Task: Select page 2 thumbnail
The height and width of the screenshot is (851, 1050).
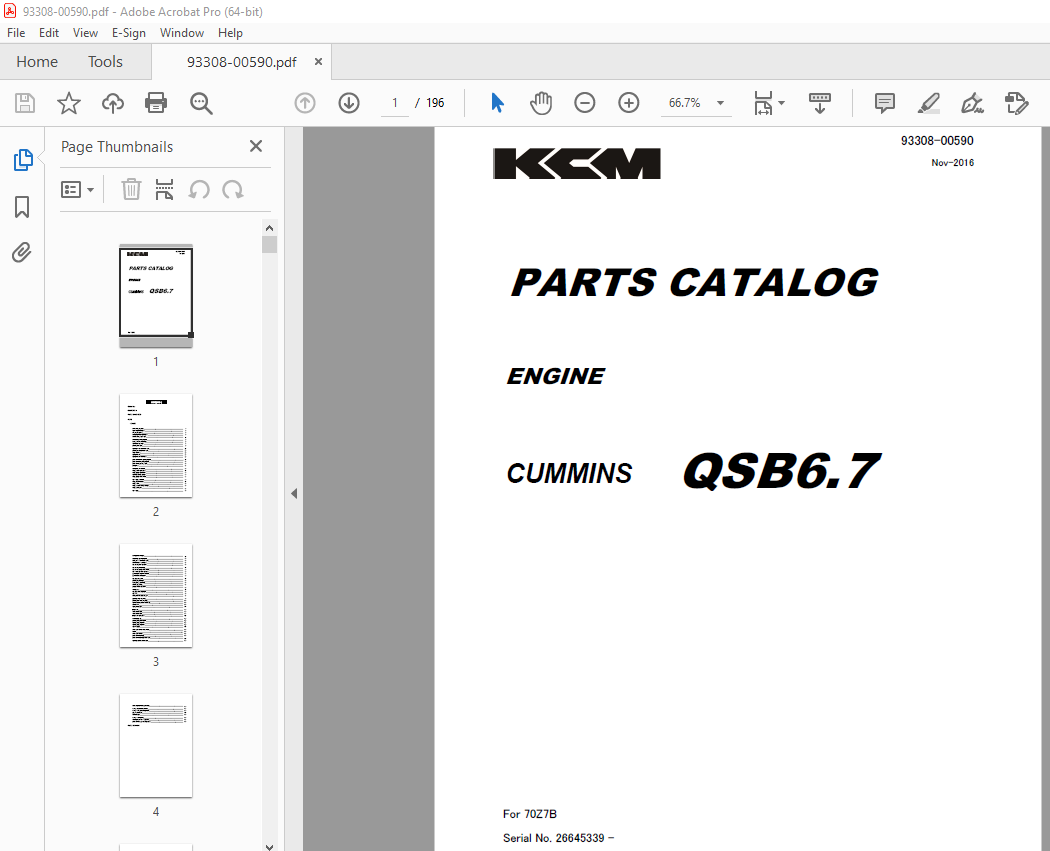Action: coord(156,446)
